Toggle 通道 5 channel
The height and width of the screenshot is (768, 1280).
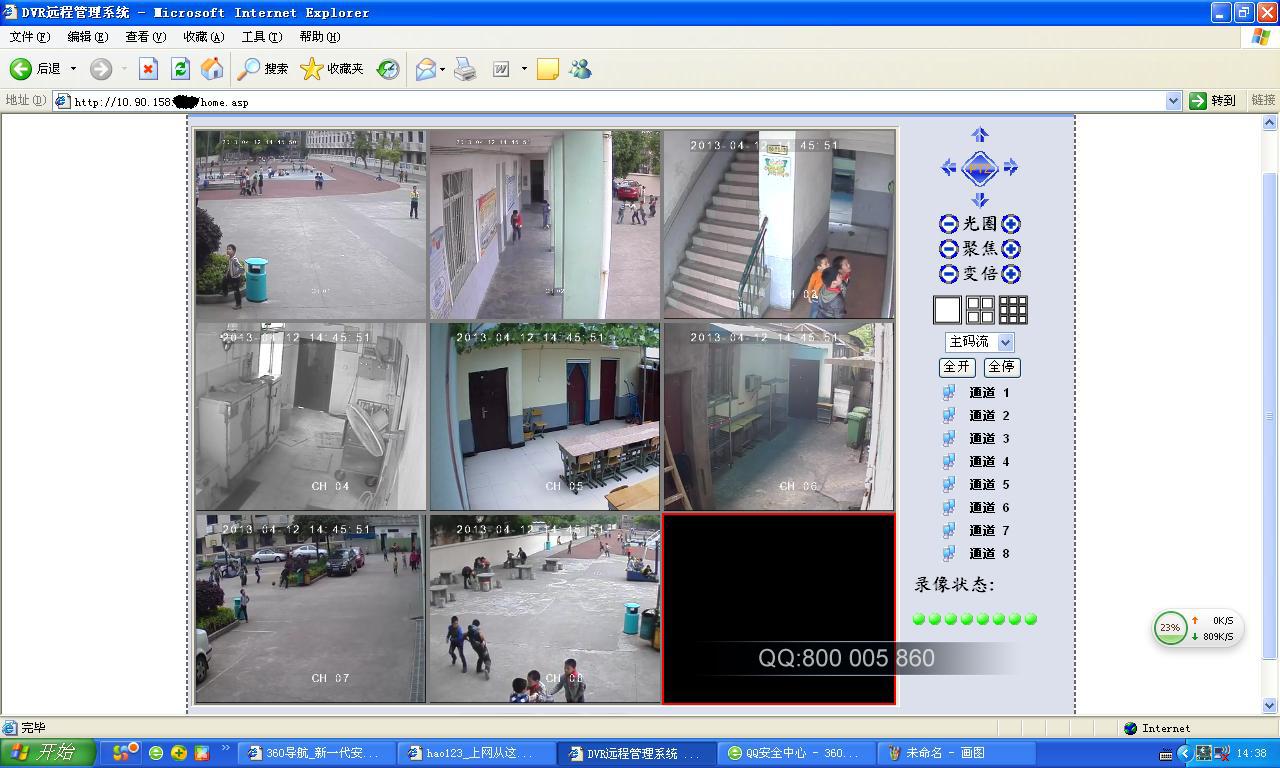977,485
